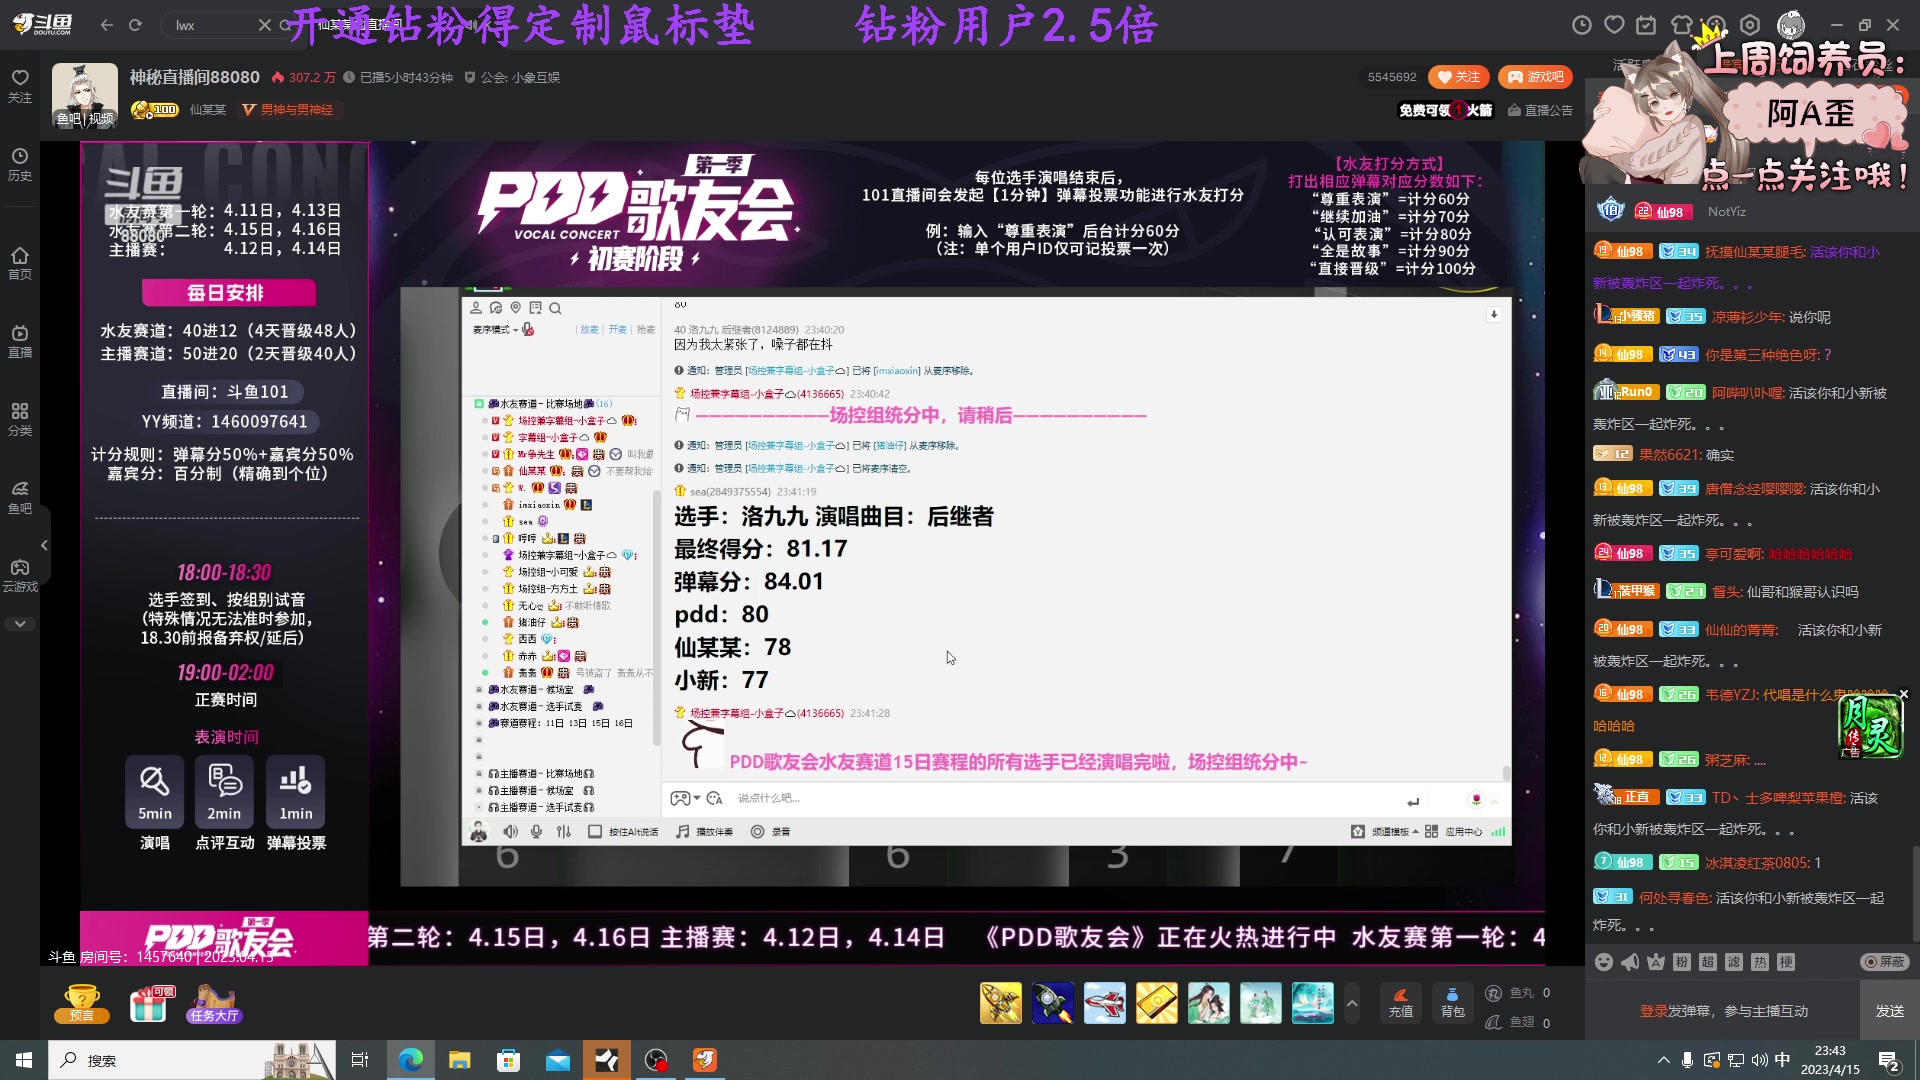Refresh the page with reload icon
This screenshot has height=1080, width=1920.
(x=135, y=25)
